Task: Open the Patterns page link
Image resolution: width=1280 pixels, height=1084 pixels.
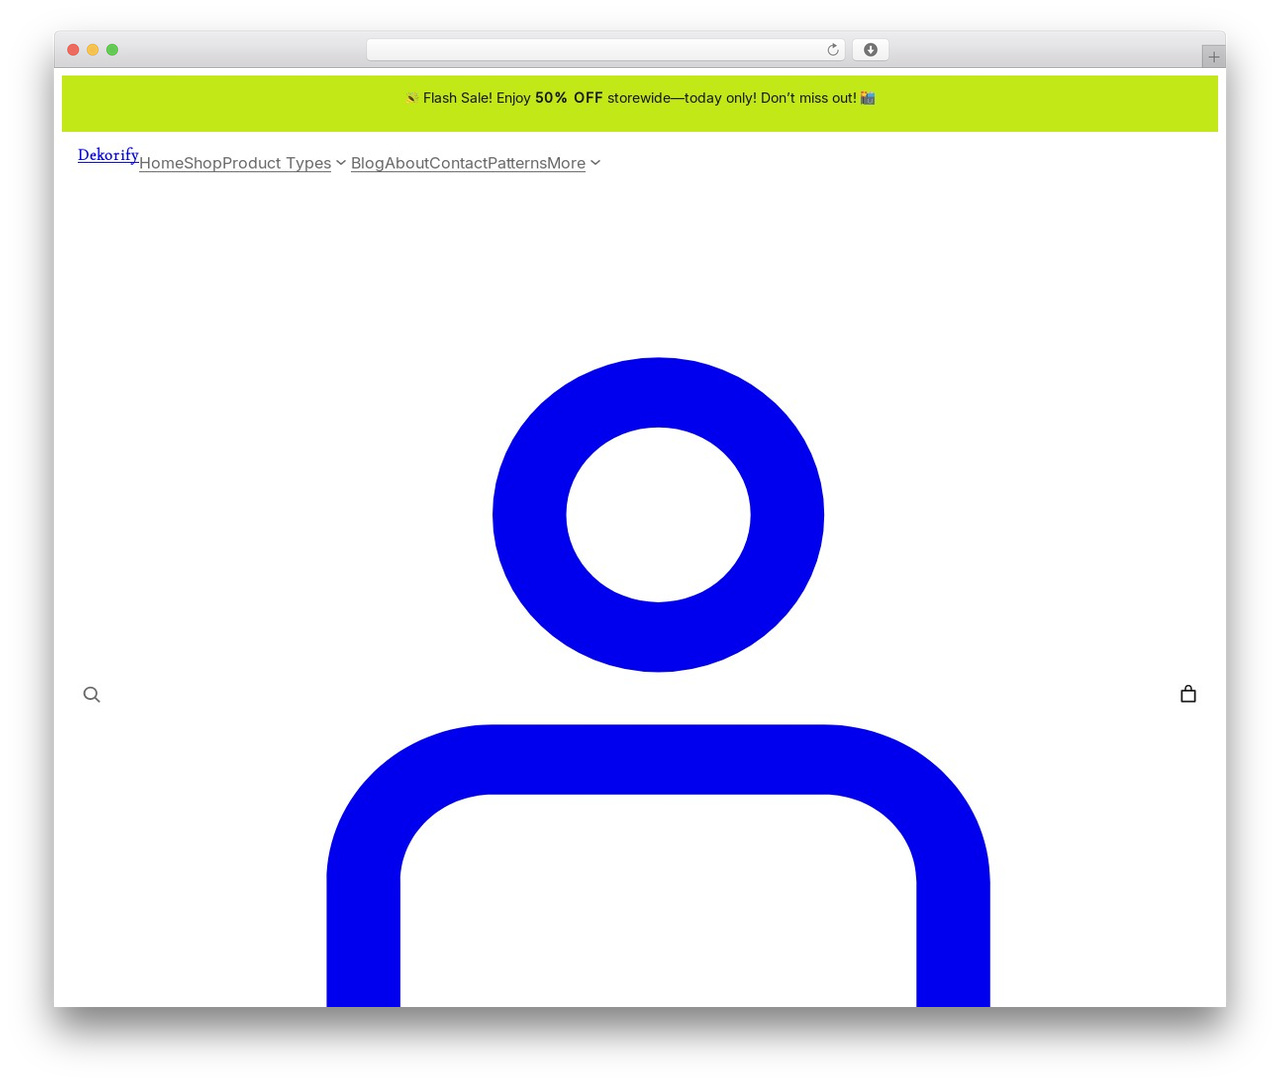Action: click(x=517, y=163)
